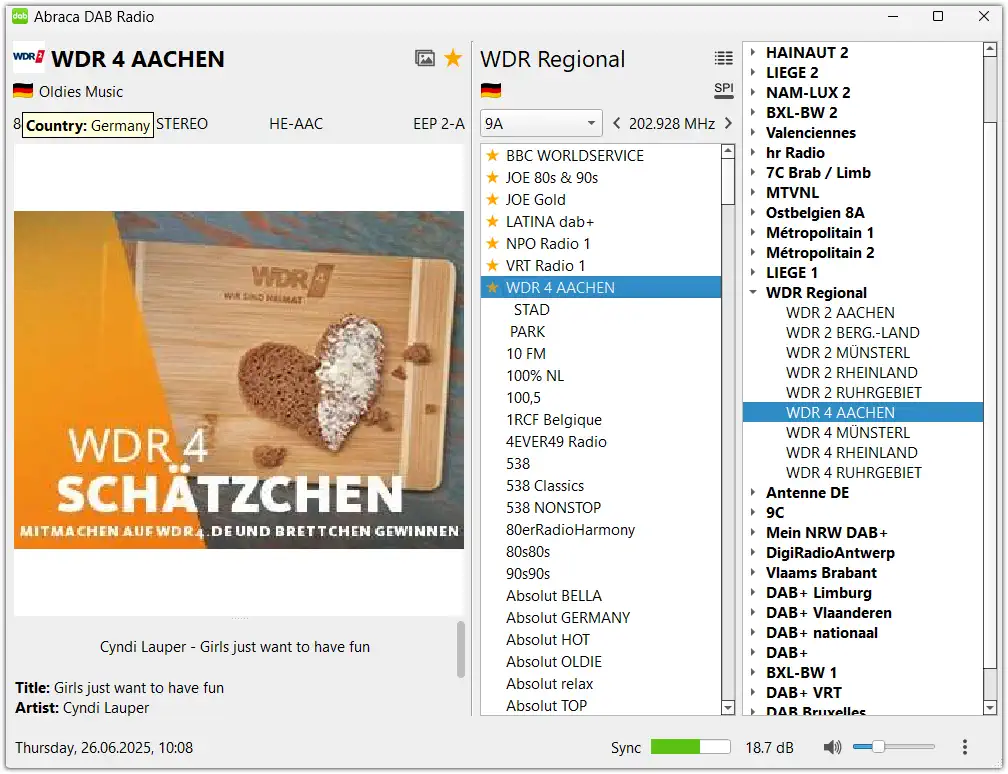Image resolution: width=1008 pixels, height=774 pixels.
Task: Adjust the volume slider handle
Action: tap(878, 746)
